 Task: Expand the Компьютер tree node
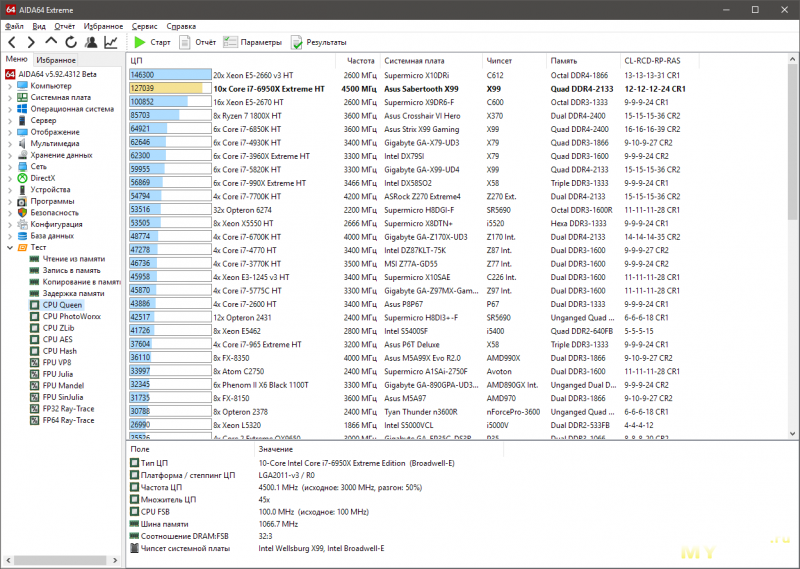10,86
